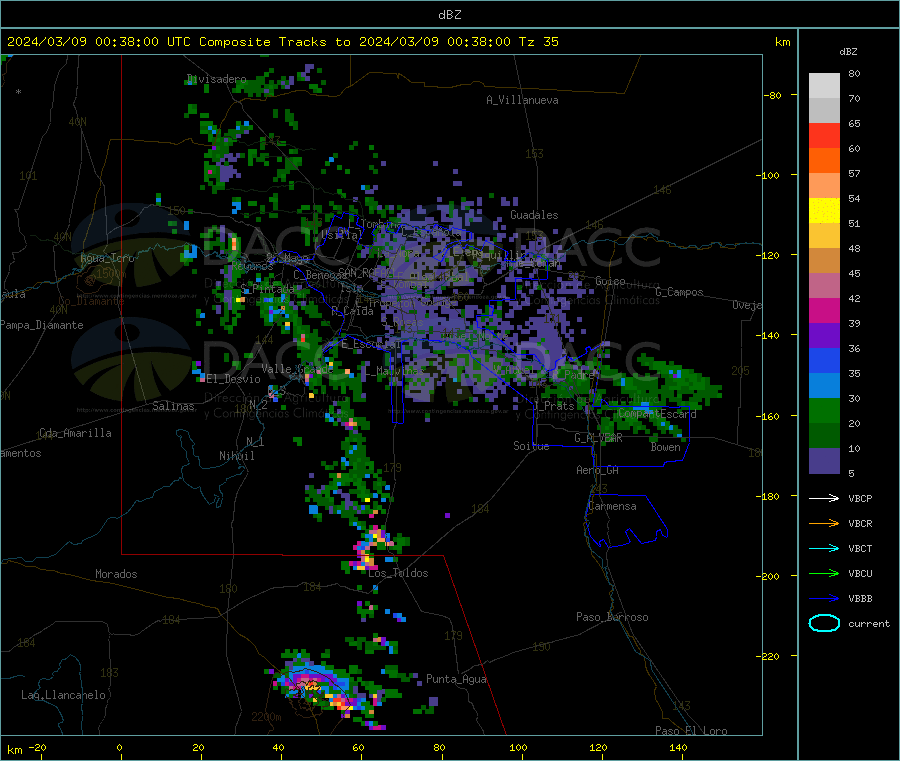Click the purple 36 dBZ color swatch
900x761 pixels.
coord(824,336)
